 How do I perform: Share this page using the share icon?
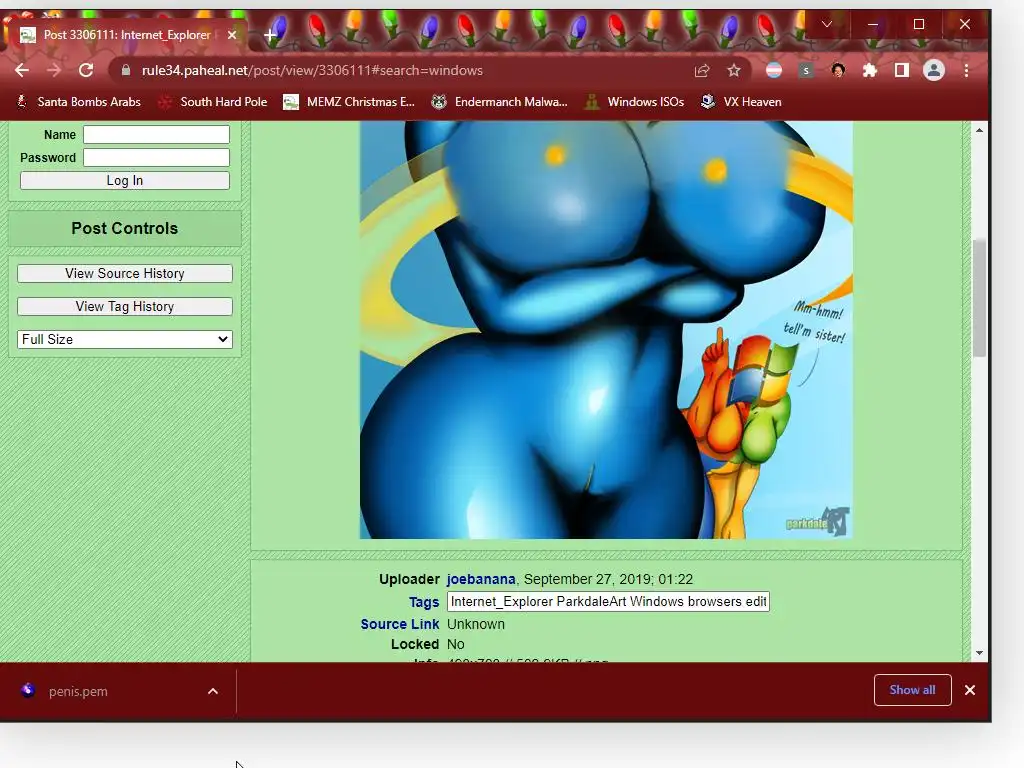pos(702,71)
